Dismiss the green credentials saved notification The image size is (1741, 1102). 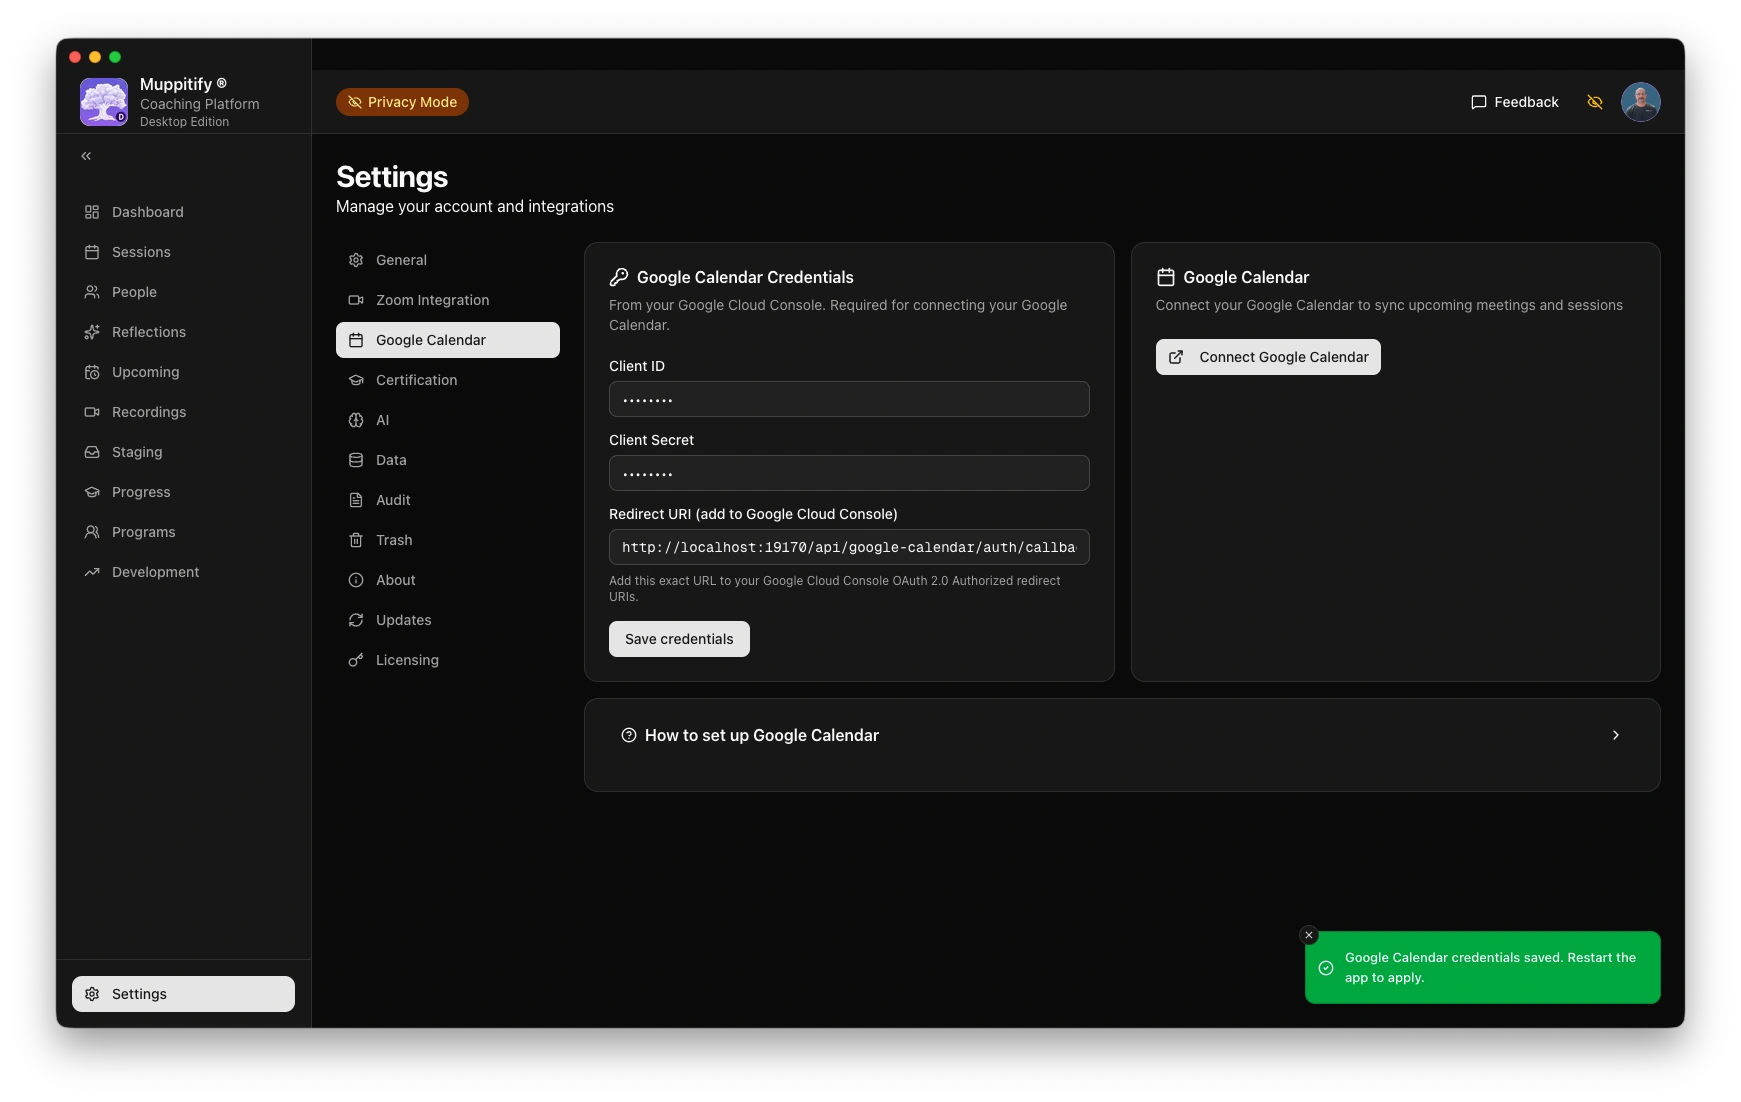(x=1309, y=935)
